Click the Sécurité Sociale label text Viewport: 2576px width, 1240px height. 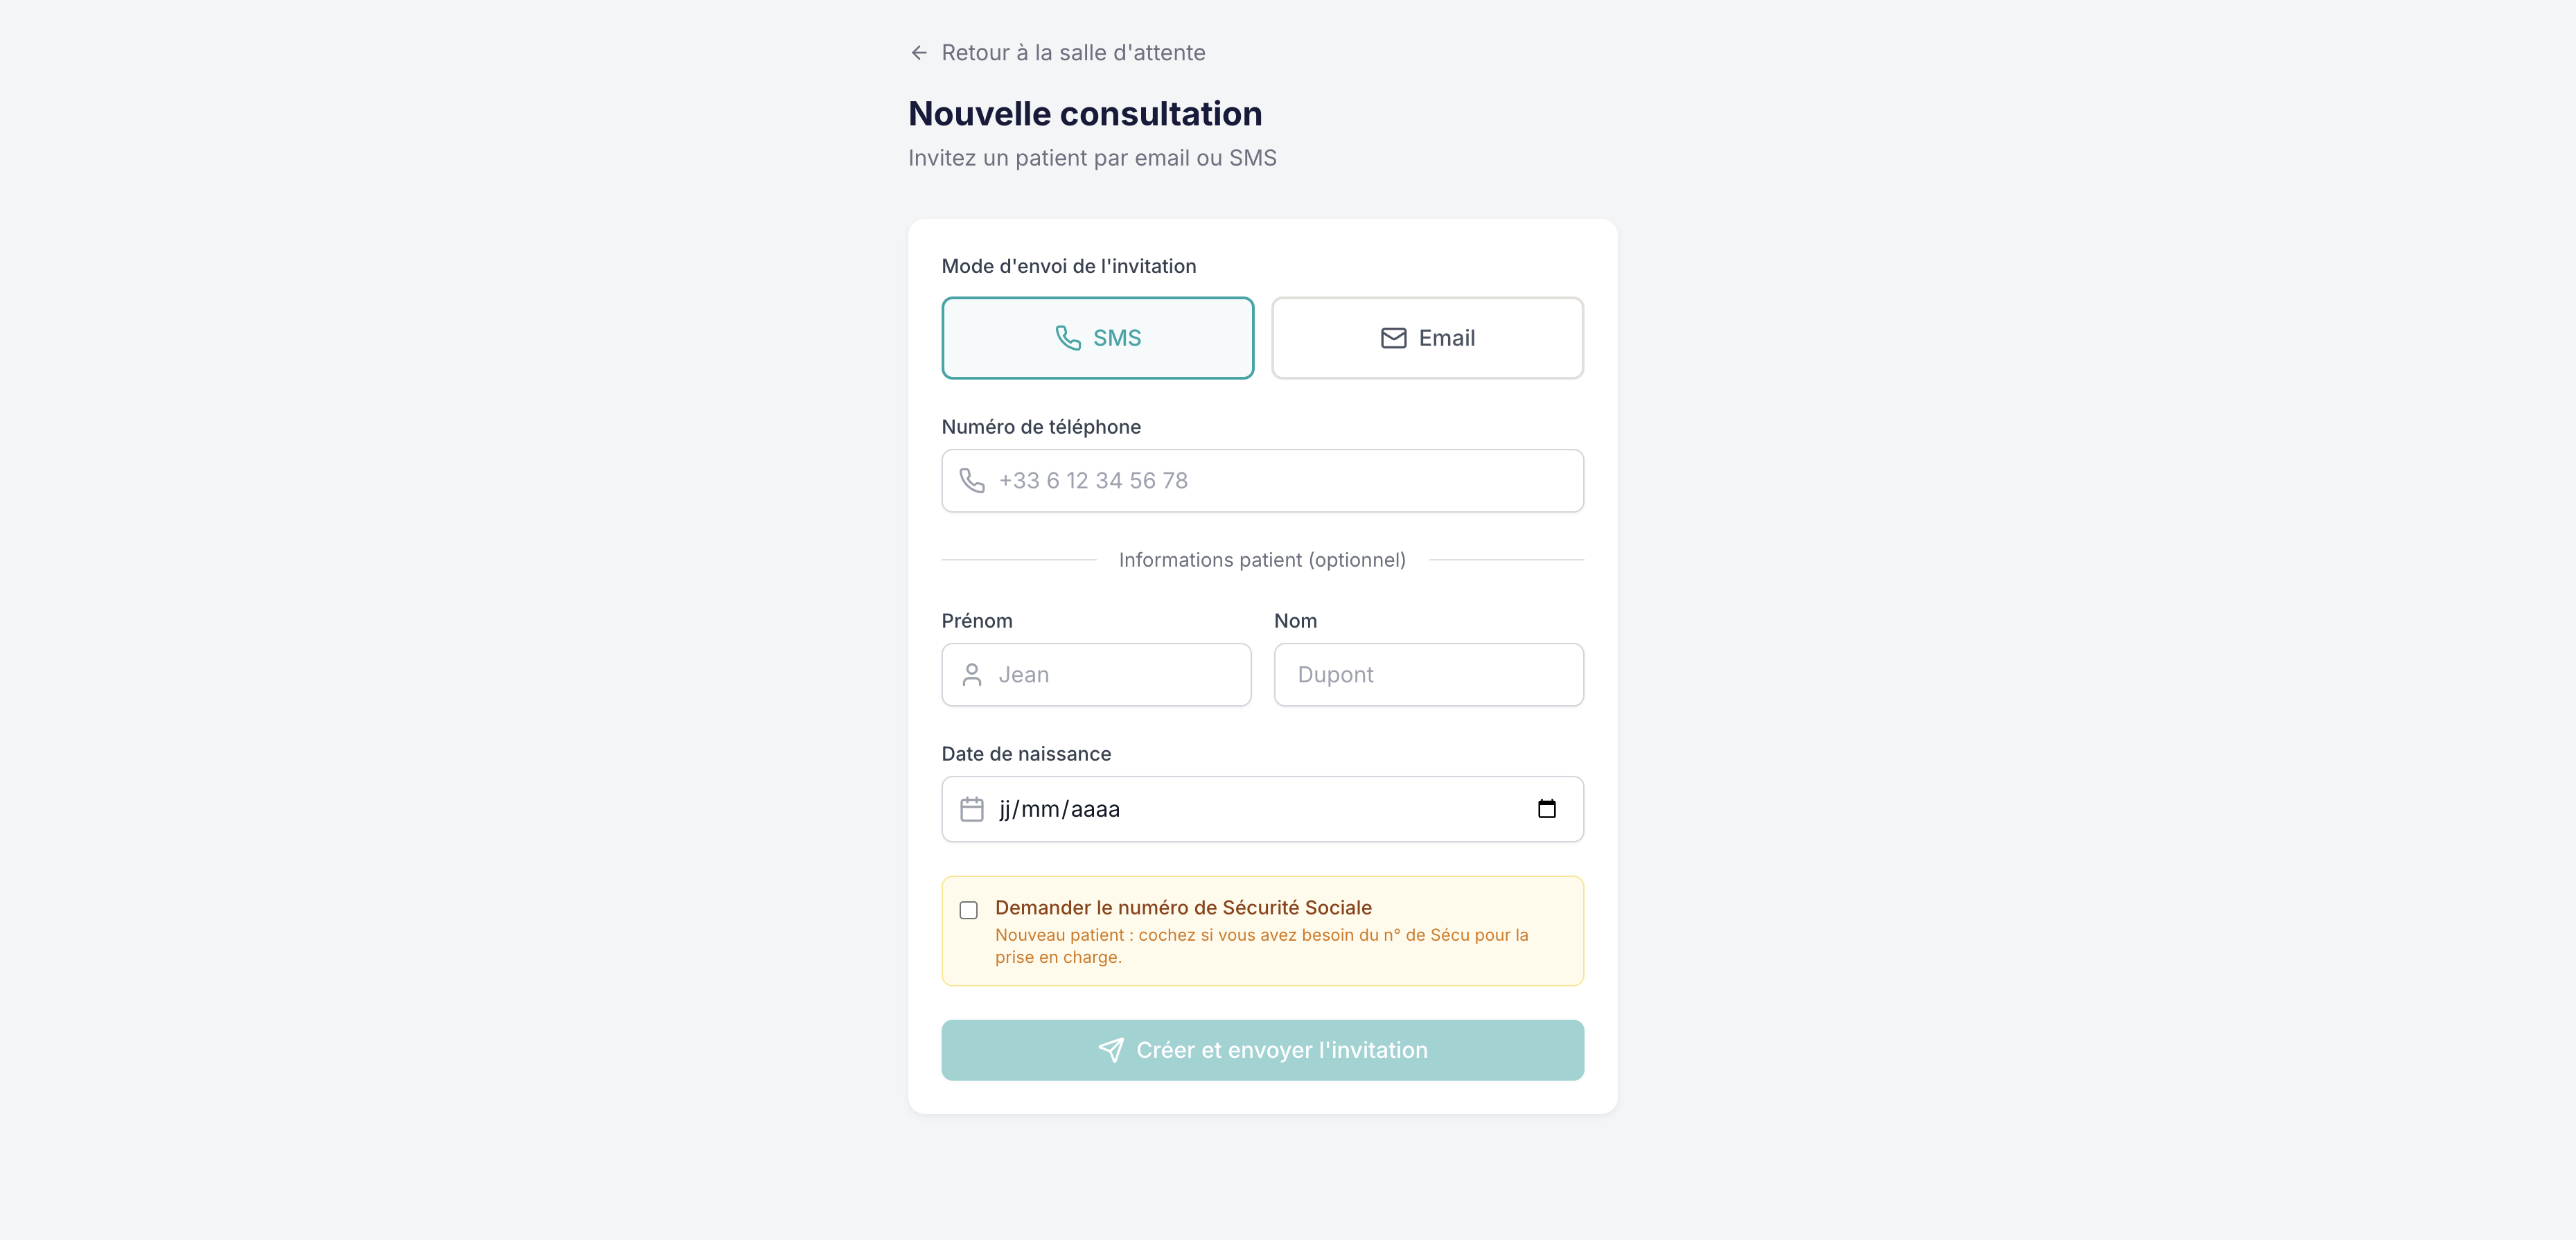coord(1183,908)
